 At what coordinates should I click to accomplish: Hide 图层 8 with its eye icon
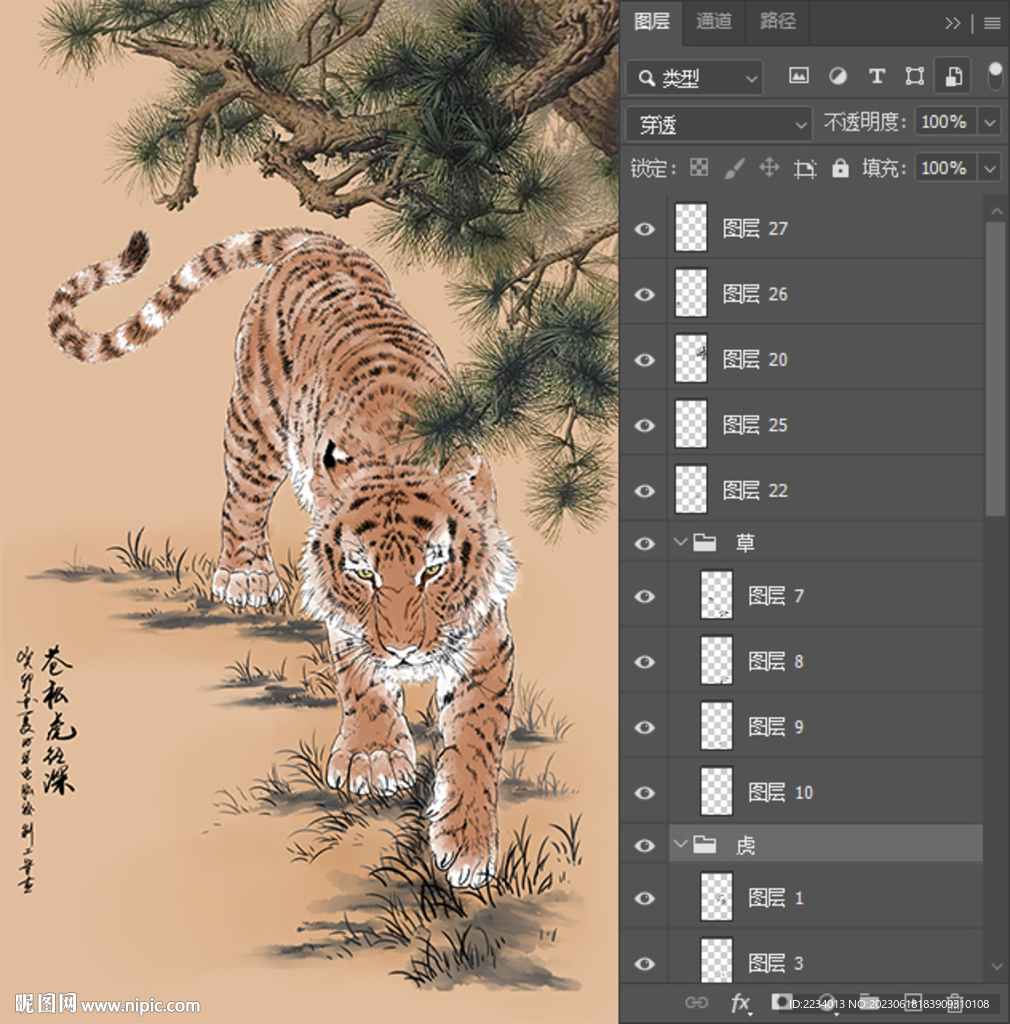pos(644,662)
